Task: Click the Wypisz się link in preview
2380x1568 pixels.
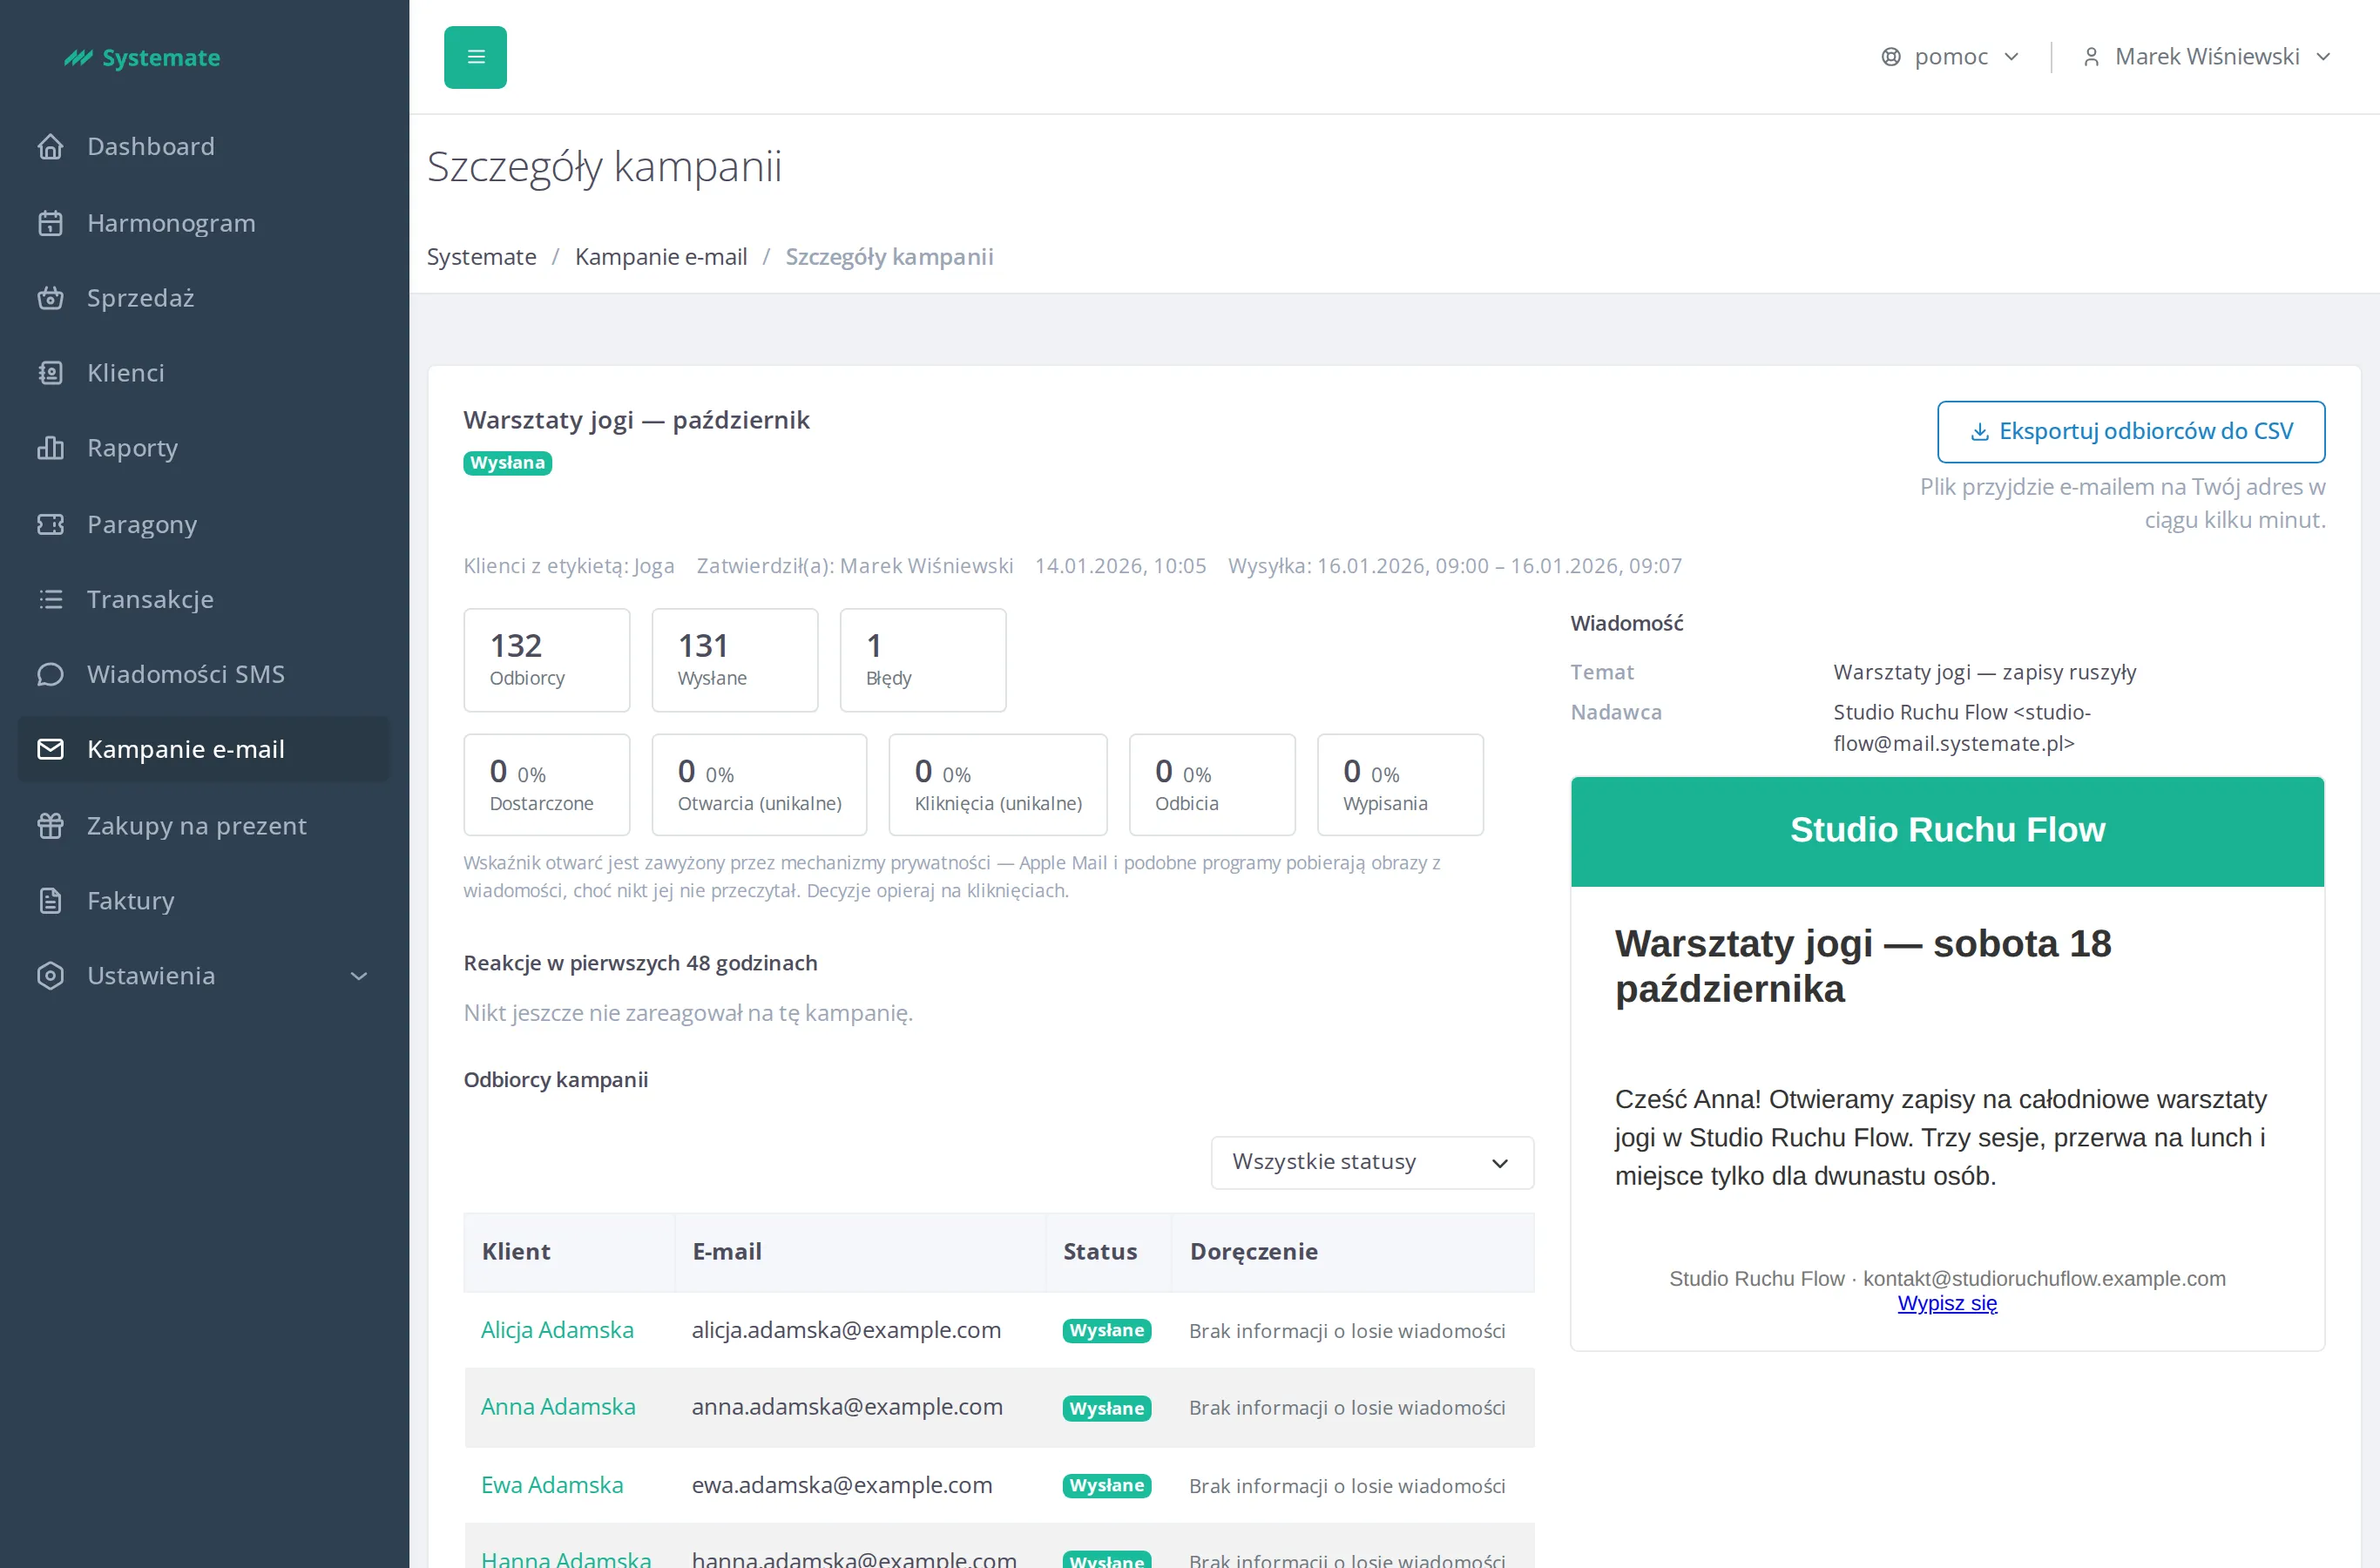Action: point(1947,1304)
